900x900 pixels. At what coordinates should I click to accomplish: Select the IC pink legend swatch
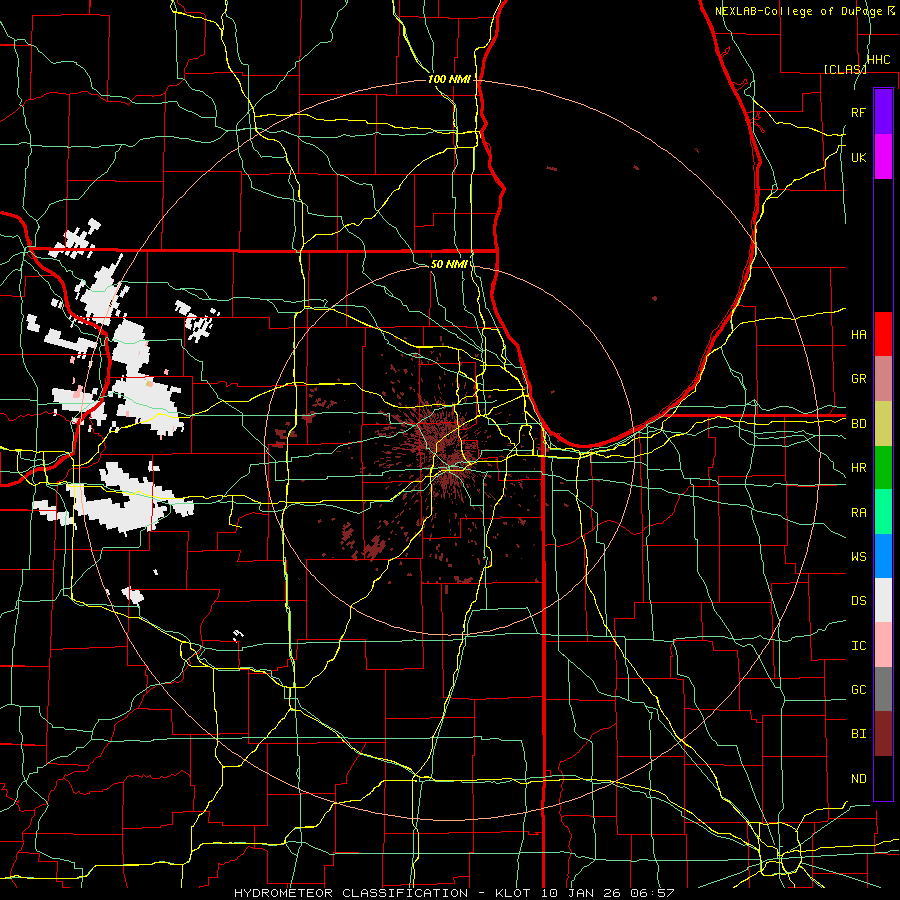(883, 645)
